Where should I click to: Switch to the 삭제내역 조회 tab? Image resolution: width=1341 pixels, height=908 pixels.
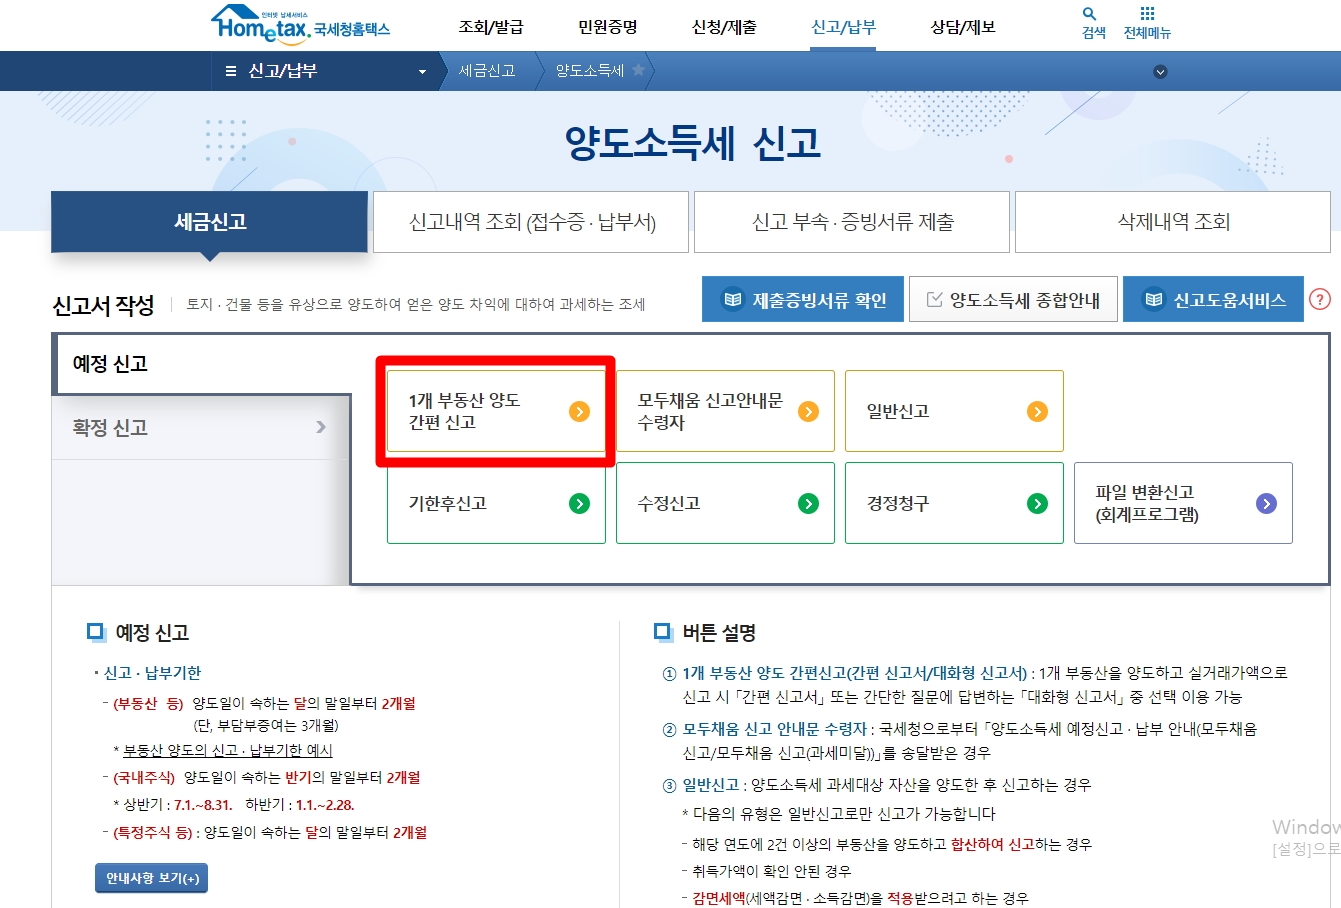(1172, 222)
